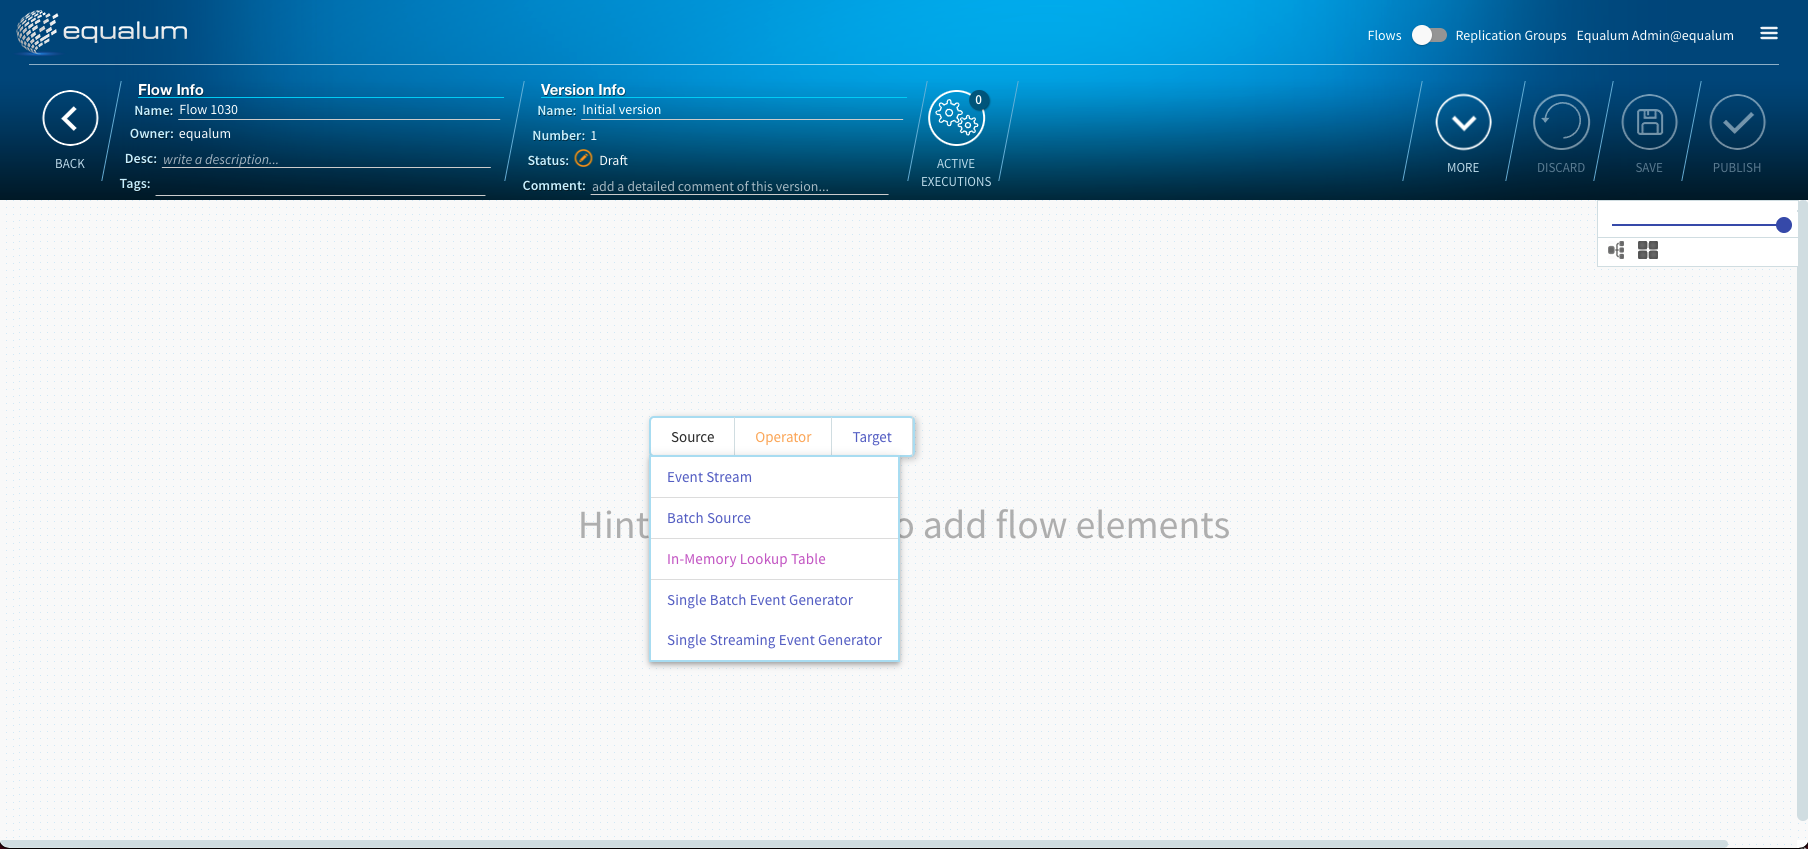Click the Discard undo icon
This screenshot has height=849, width=1808.
pyautogui.click(x=1561, y=122)
